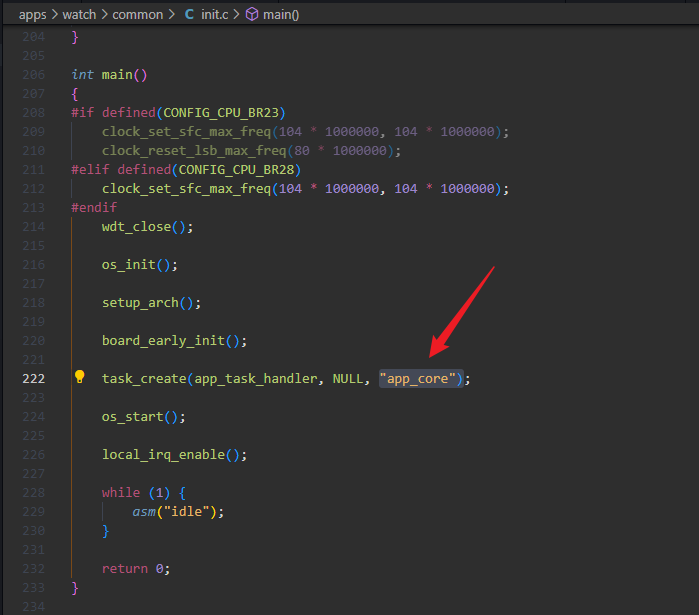Click the 'return 0;' statement
Viewport: 699px width, 615px height.
(136, 569)
